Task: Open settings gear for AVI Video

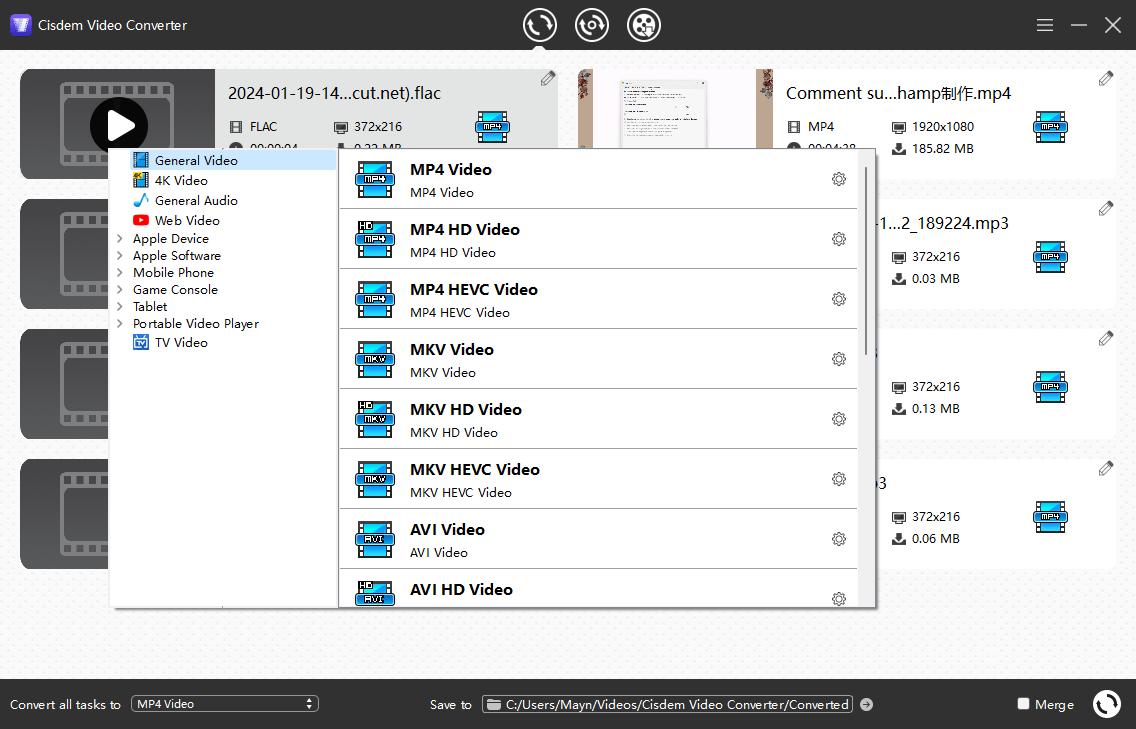Action: [x=839, y=539]
